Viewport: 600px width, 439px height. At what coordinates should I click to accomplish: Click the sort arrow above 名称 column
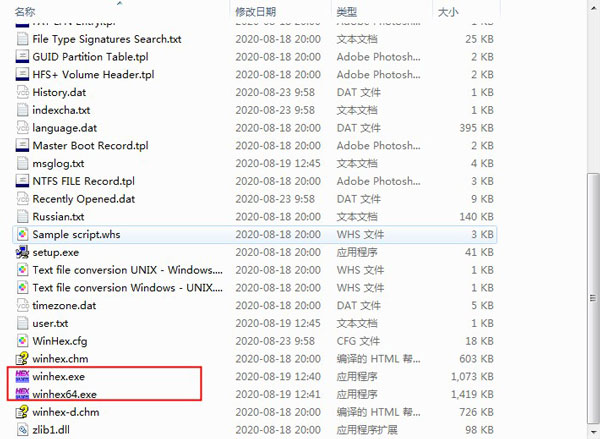[120, 3]
